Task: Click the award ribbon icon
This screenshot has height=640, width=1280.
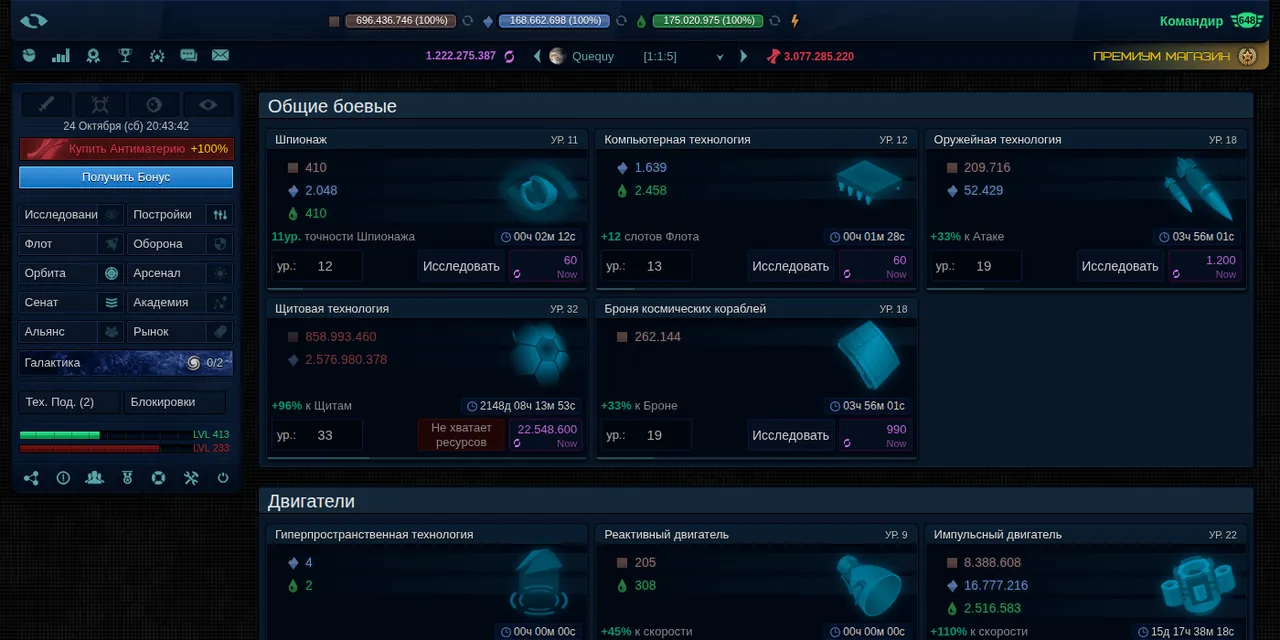Action: (93, 56)
